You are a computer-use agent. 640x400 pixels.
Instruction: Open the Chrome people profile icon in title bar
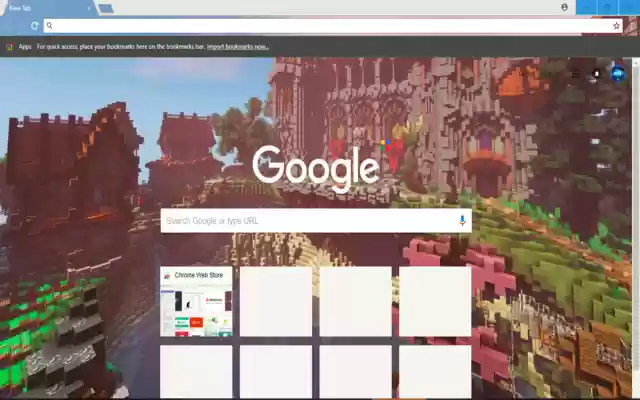564,7
